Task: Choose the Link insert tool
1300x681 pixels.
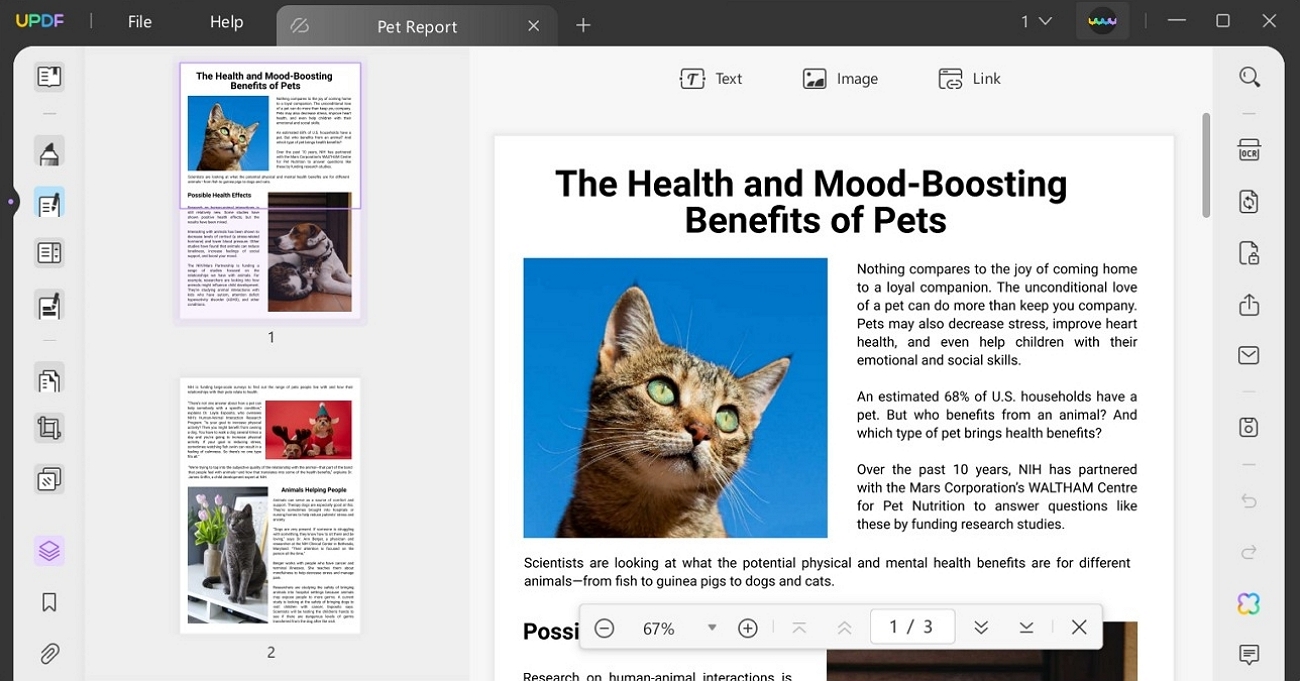Action: tap(969, 79)
